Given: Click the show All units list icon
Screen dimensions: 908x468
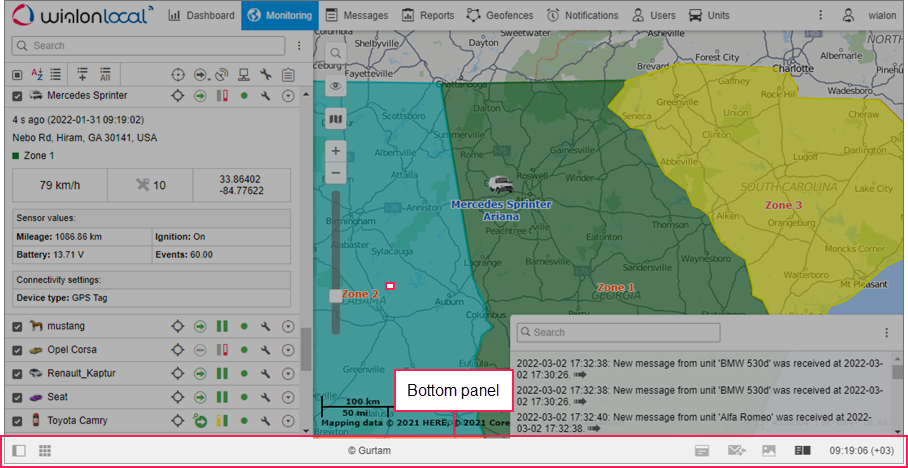Looking at the screenshot, I should point(105,74).
